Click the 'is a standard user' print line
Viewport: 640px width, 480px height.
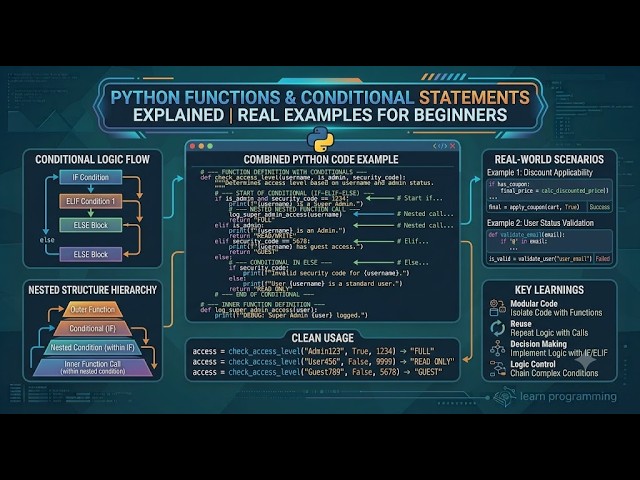tap(322, 284)
